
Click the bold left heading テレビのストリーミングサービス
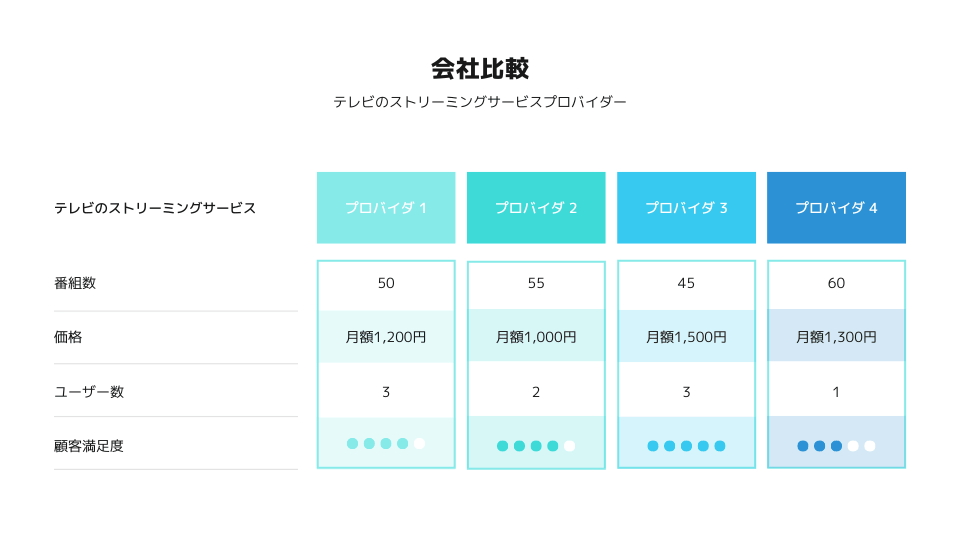(x=155, y=208)
